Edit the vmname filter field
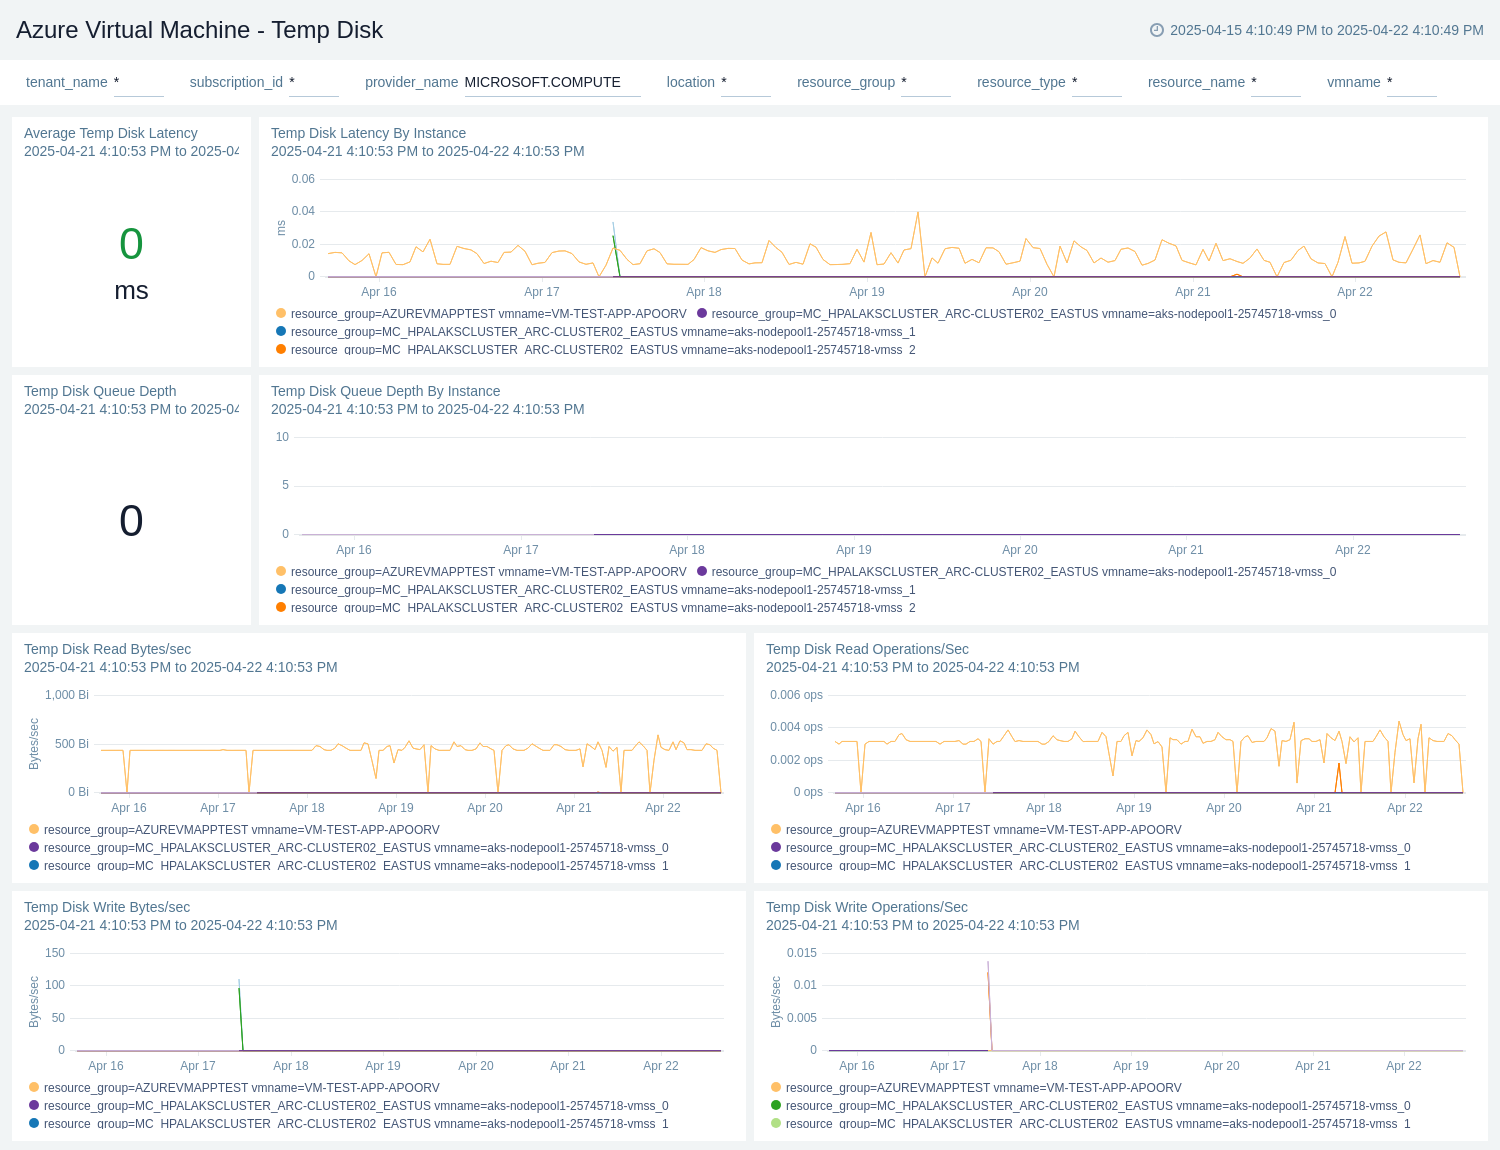The width and height of the screenshot is (1500, 1150). coord(1412,83)
